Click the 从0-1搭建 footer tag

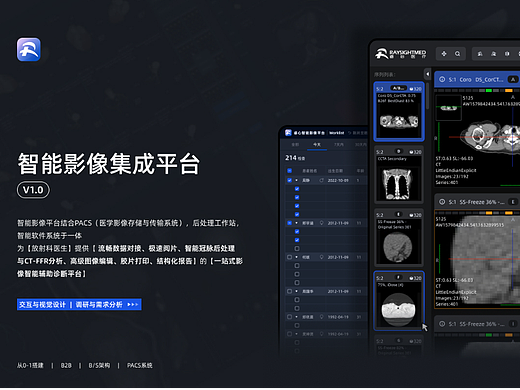click(30, 366)
